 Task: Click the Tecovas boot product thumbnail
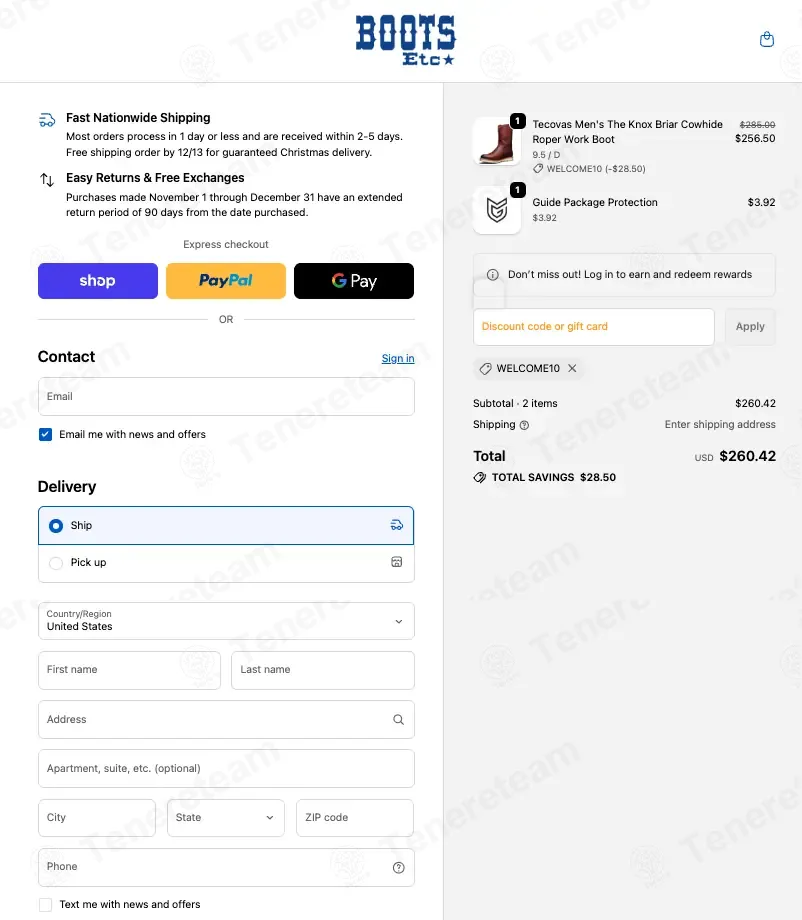pos(496,141)
